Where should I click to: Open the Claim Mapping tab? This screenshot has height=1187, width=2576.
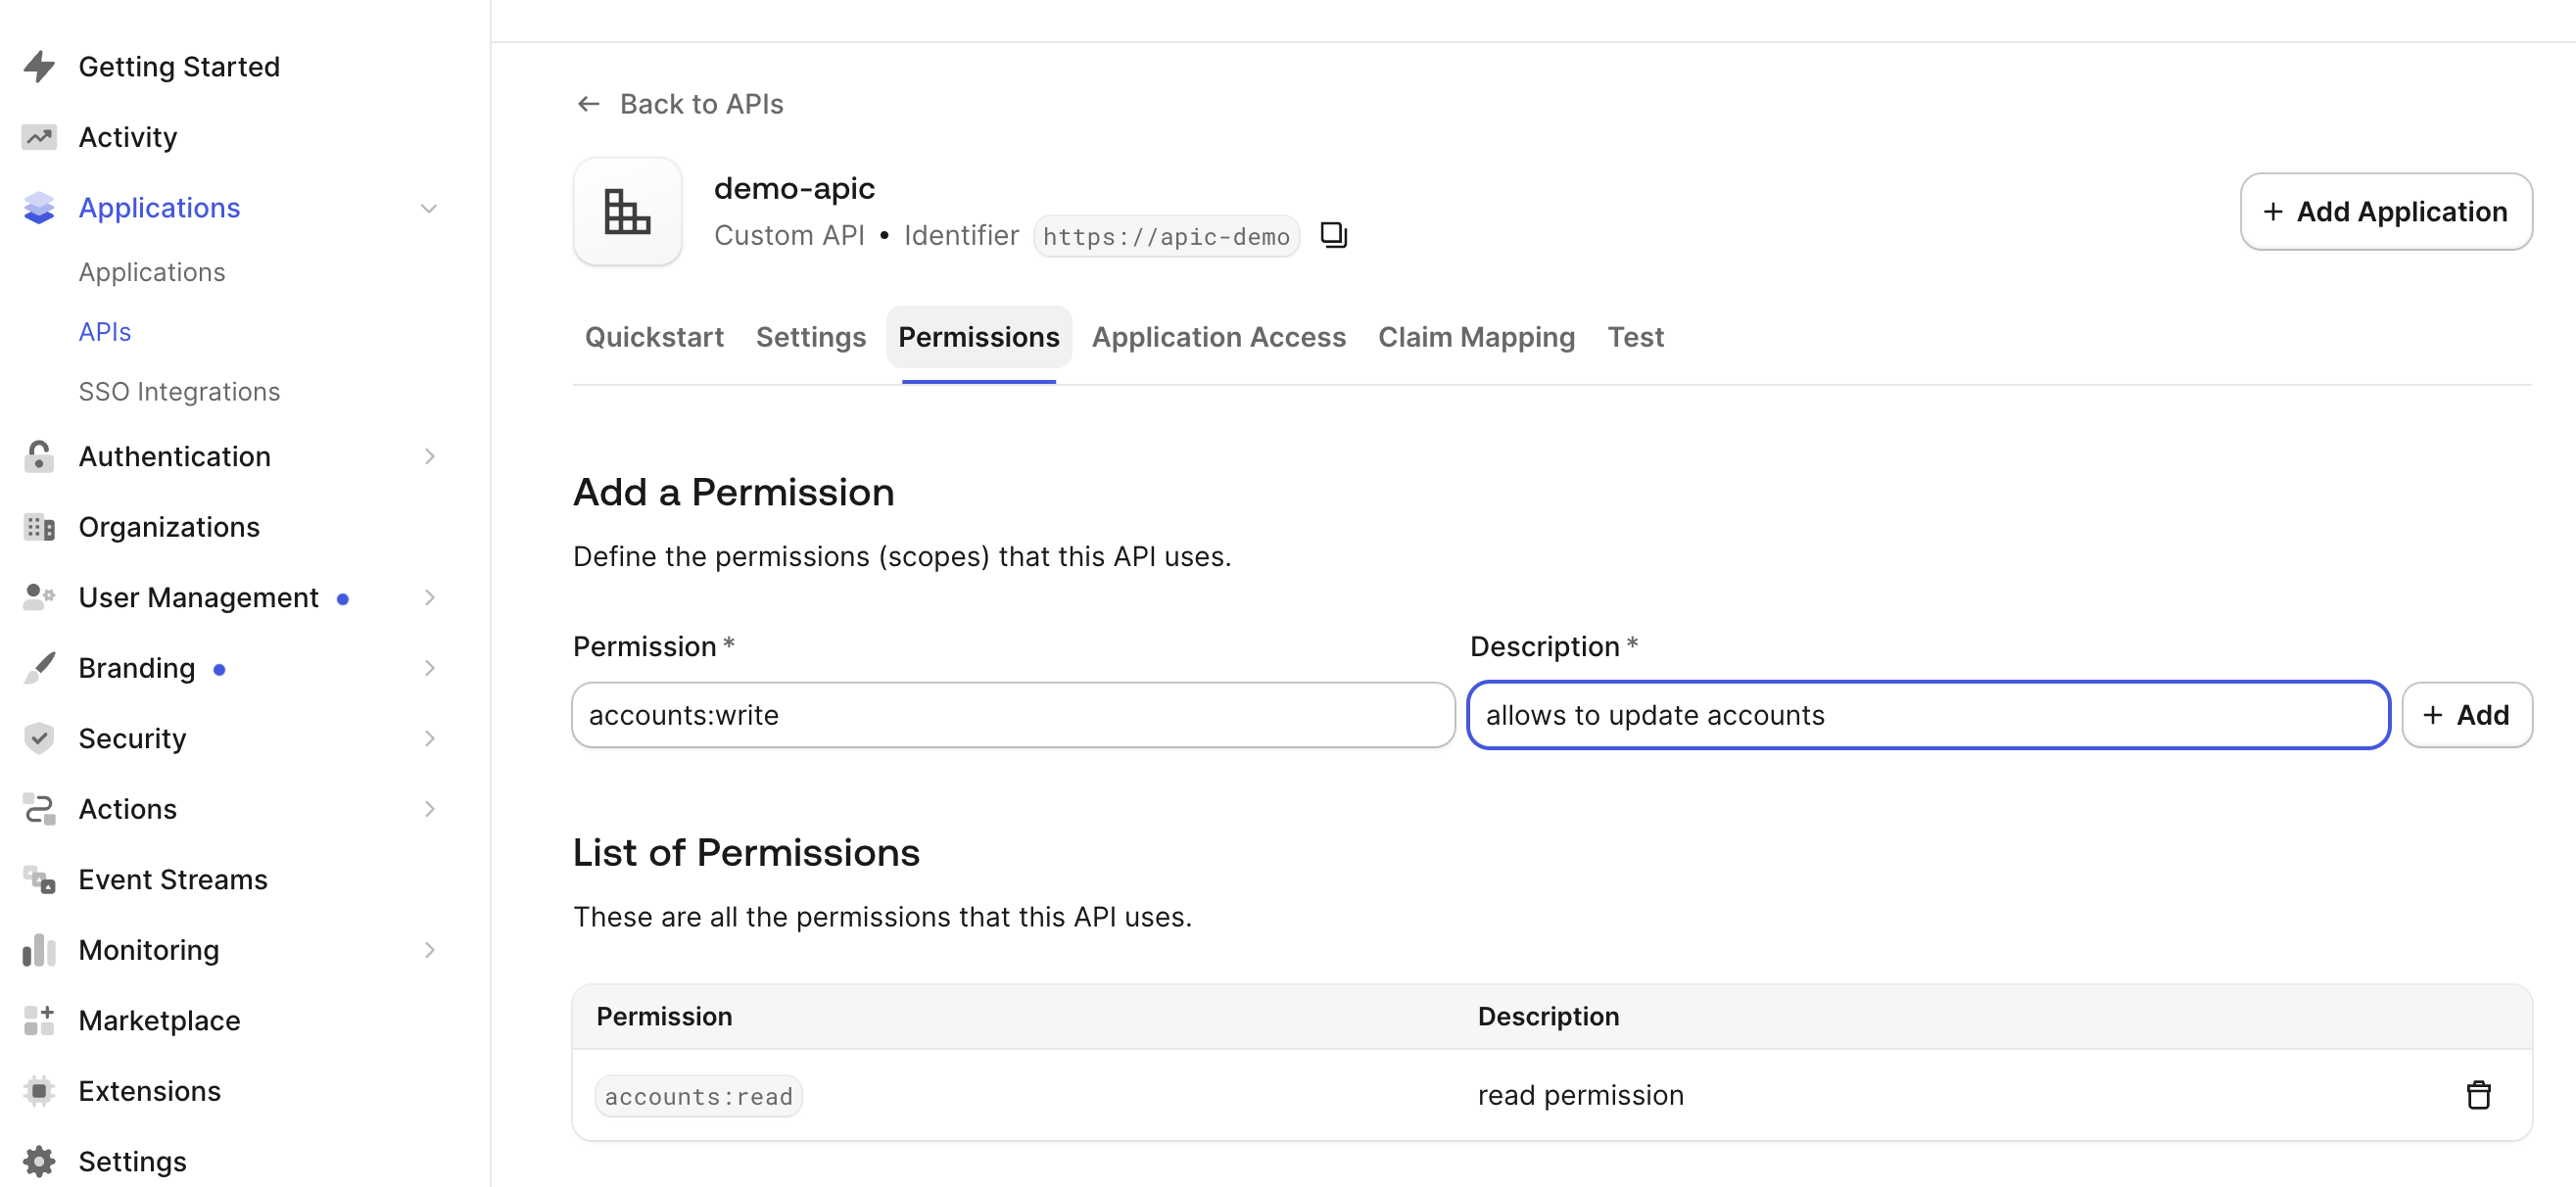pos(1476,337)
